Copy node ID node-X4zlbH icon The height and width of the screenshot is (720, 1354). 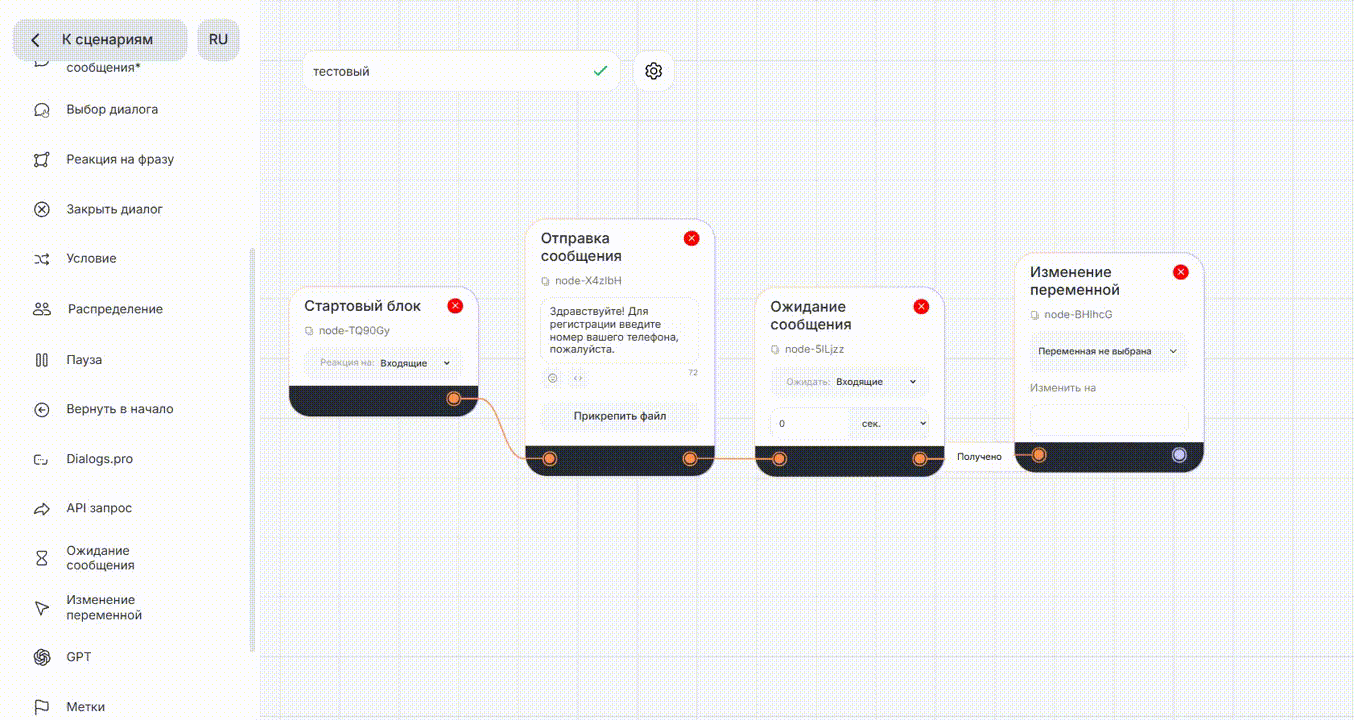(545, 281)
